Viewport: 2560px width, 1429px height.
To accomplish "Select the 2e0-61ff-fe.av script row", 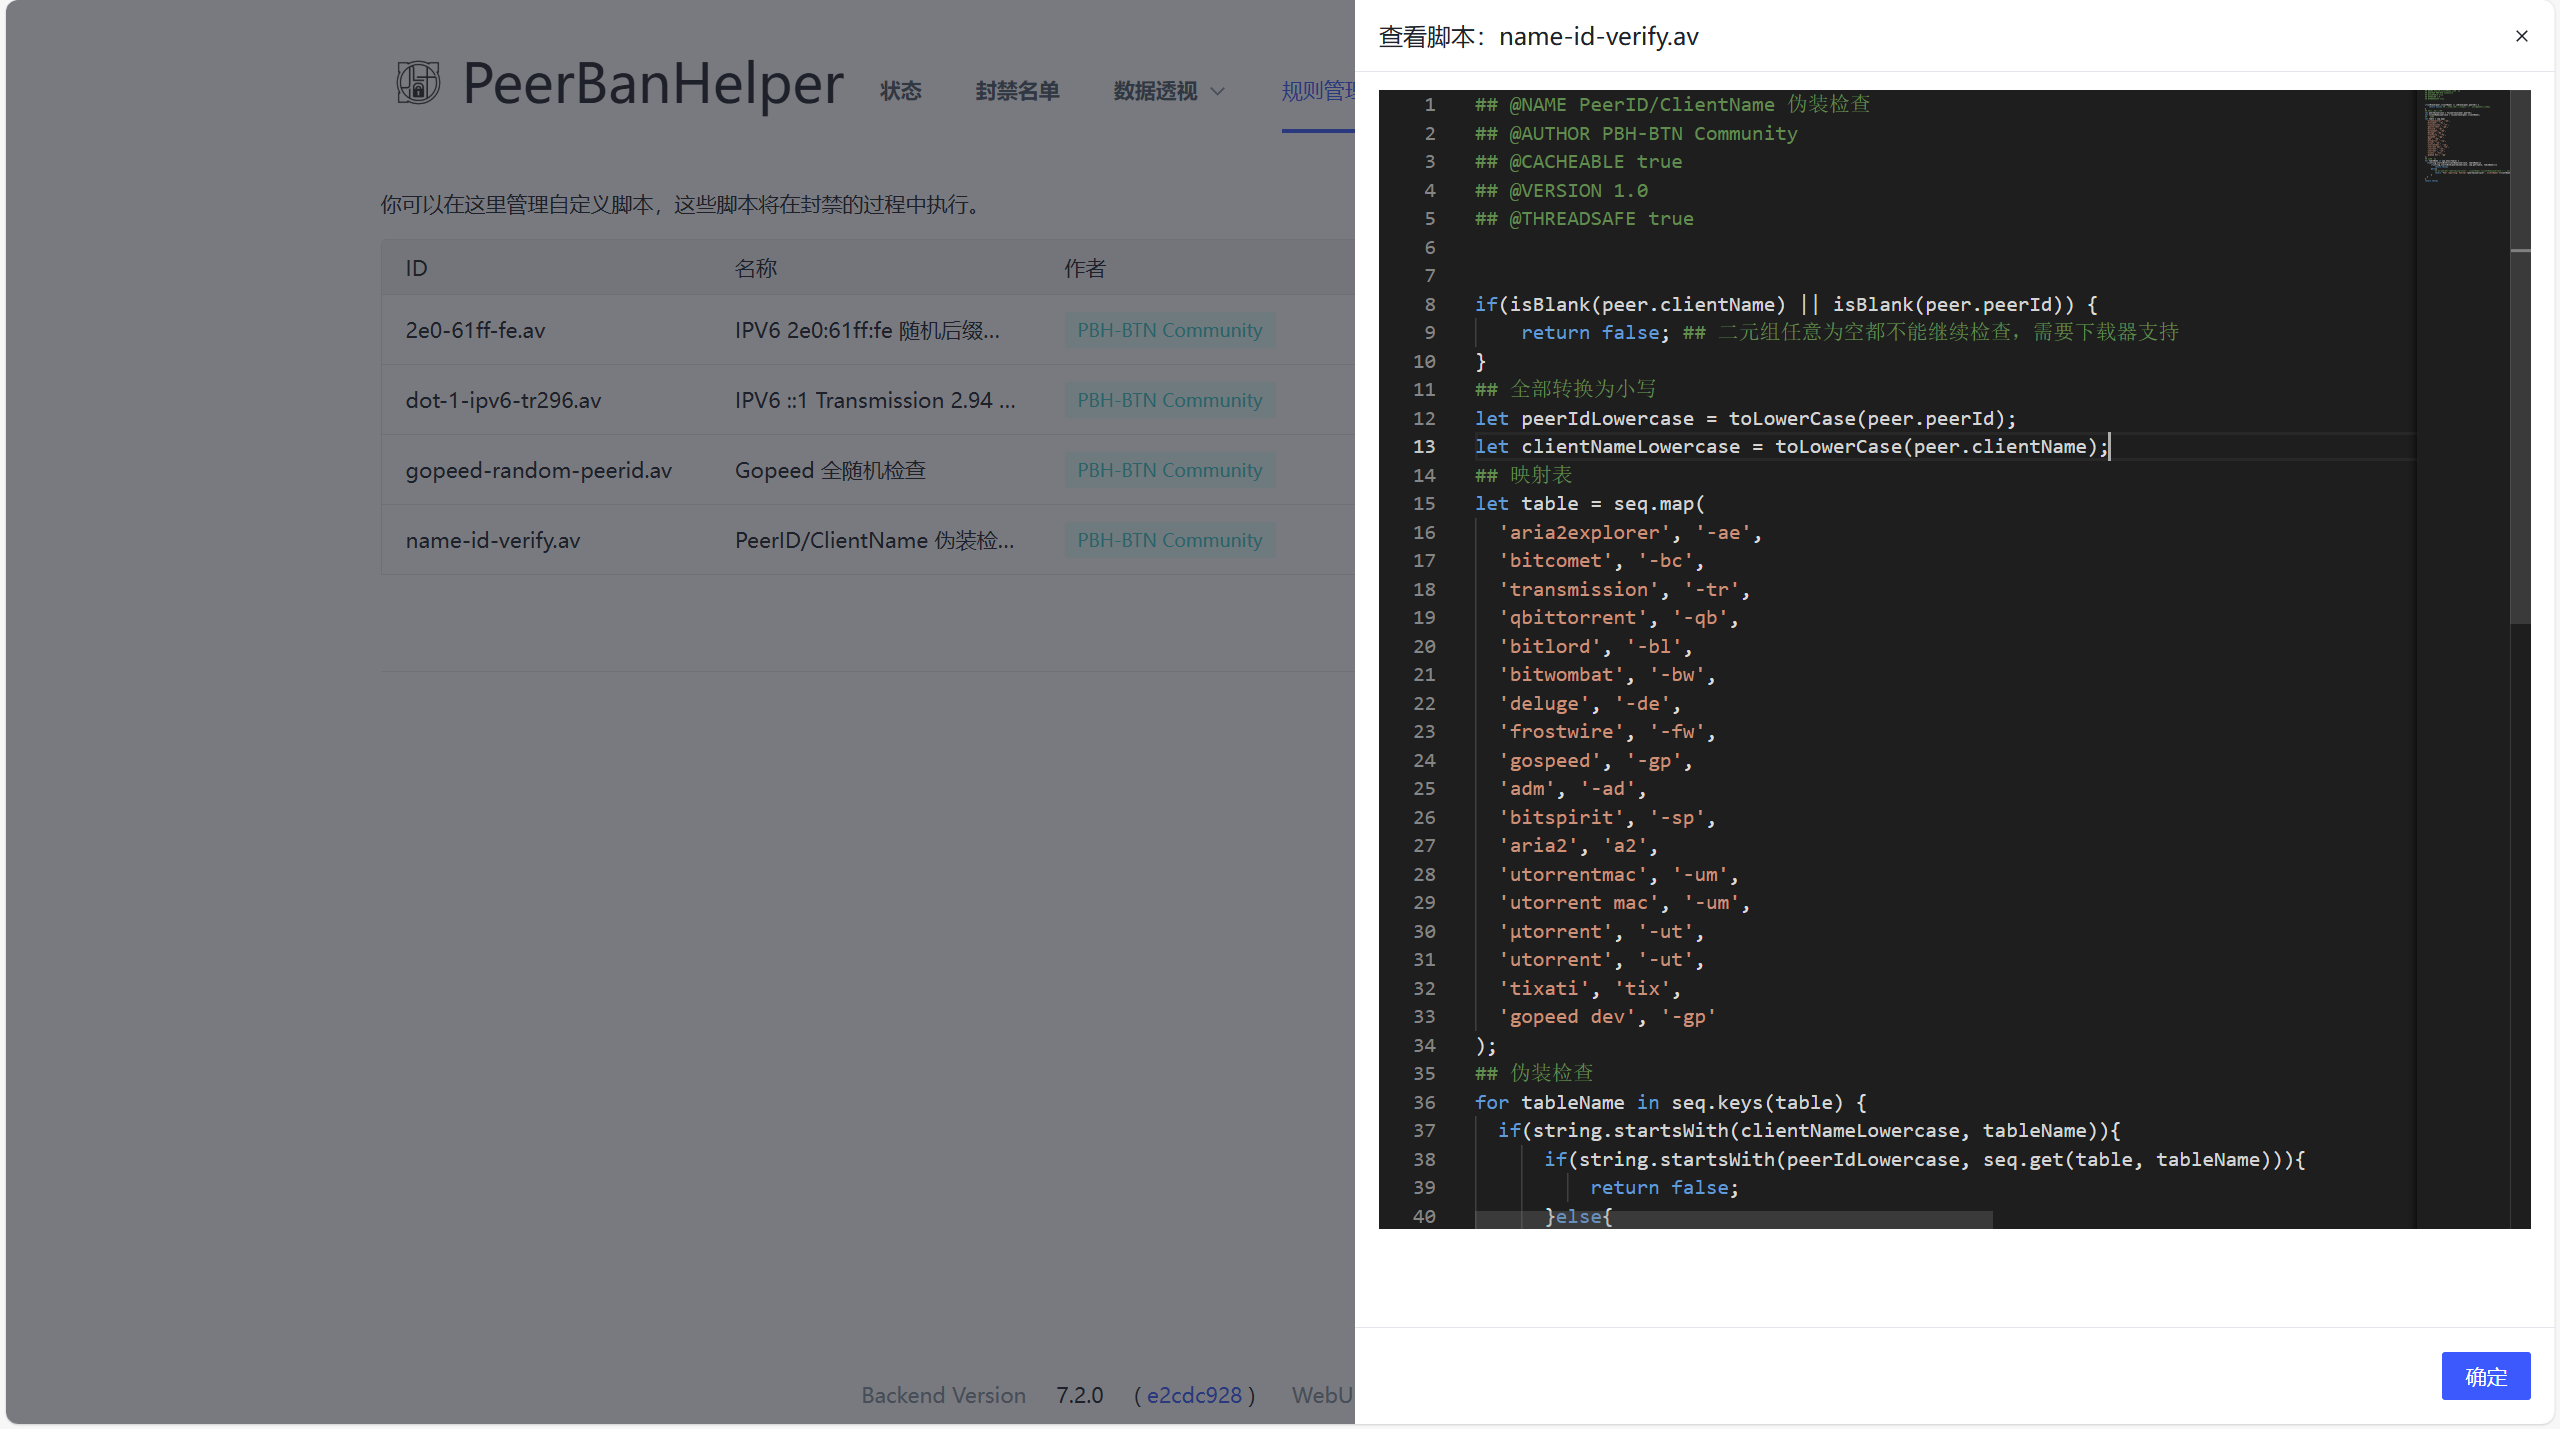I will (x=475, y=330).
